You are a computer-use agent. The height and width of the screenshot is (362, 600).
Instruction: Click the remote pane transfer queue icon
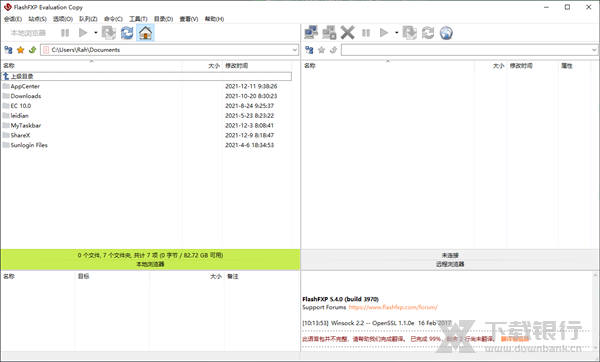[x=409, y=33]
